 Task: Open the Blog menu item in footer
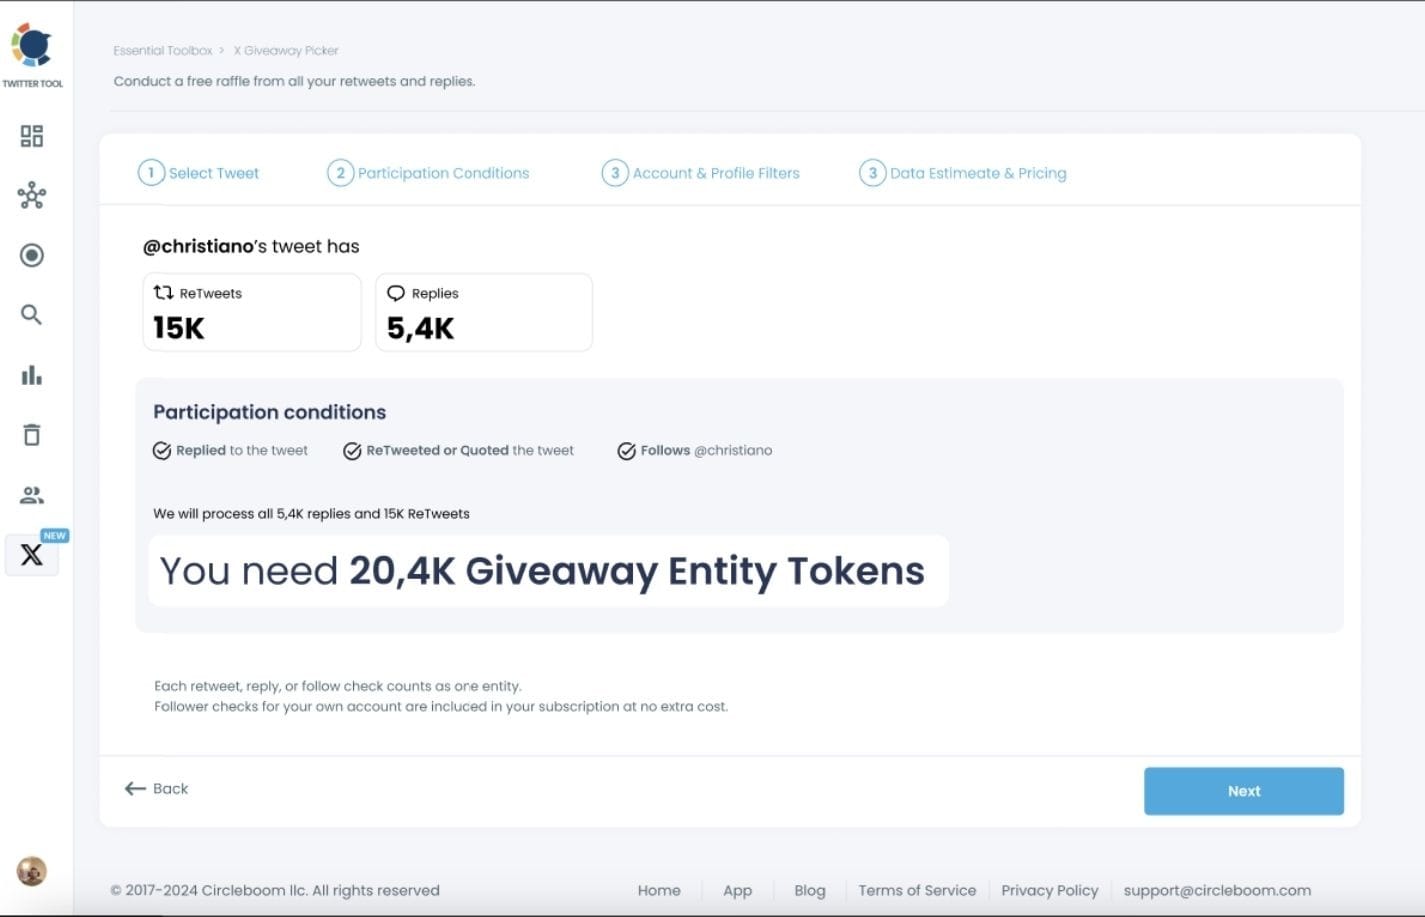click(809, 890)
